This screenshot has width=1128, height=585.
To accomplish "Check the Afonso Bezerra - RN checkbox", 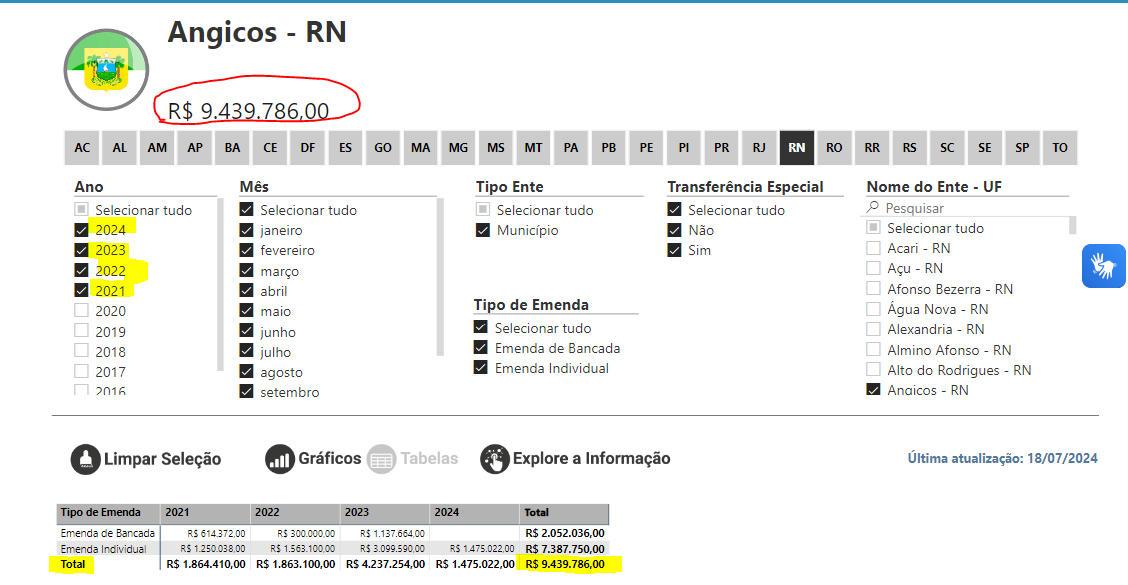I will pos(873,289).
